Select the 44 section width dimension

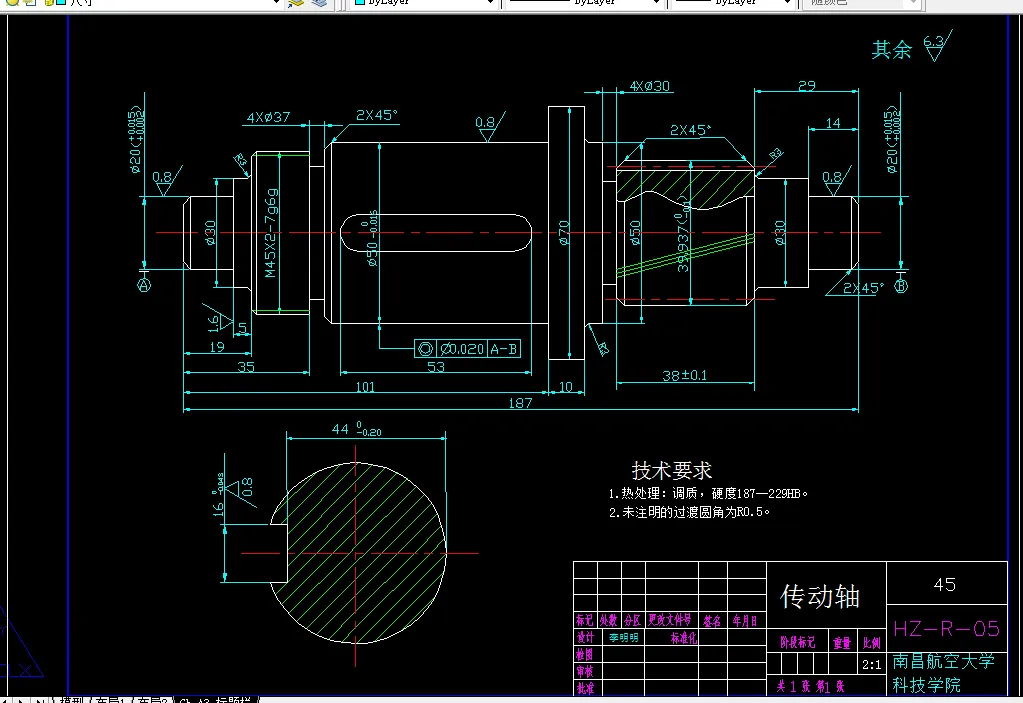pos(356,429)
